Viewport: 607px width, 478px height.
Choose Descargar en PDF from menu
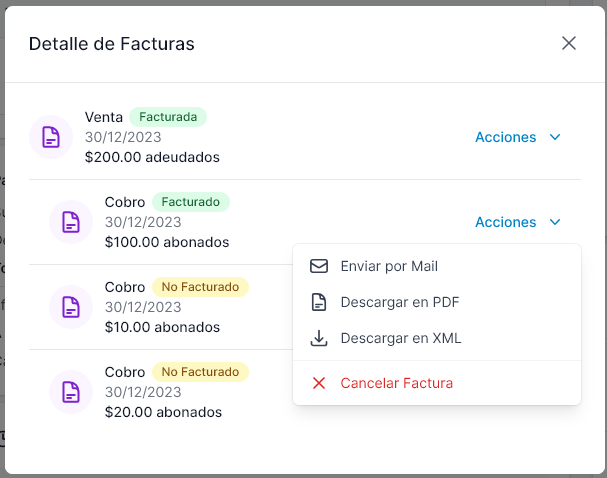coord(400,302)
